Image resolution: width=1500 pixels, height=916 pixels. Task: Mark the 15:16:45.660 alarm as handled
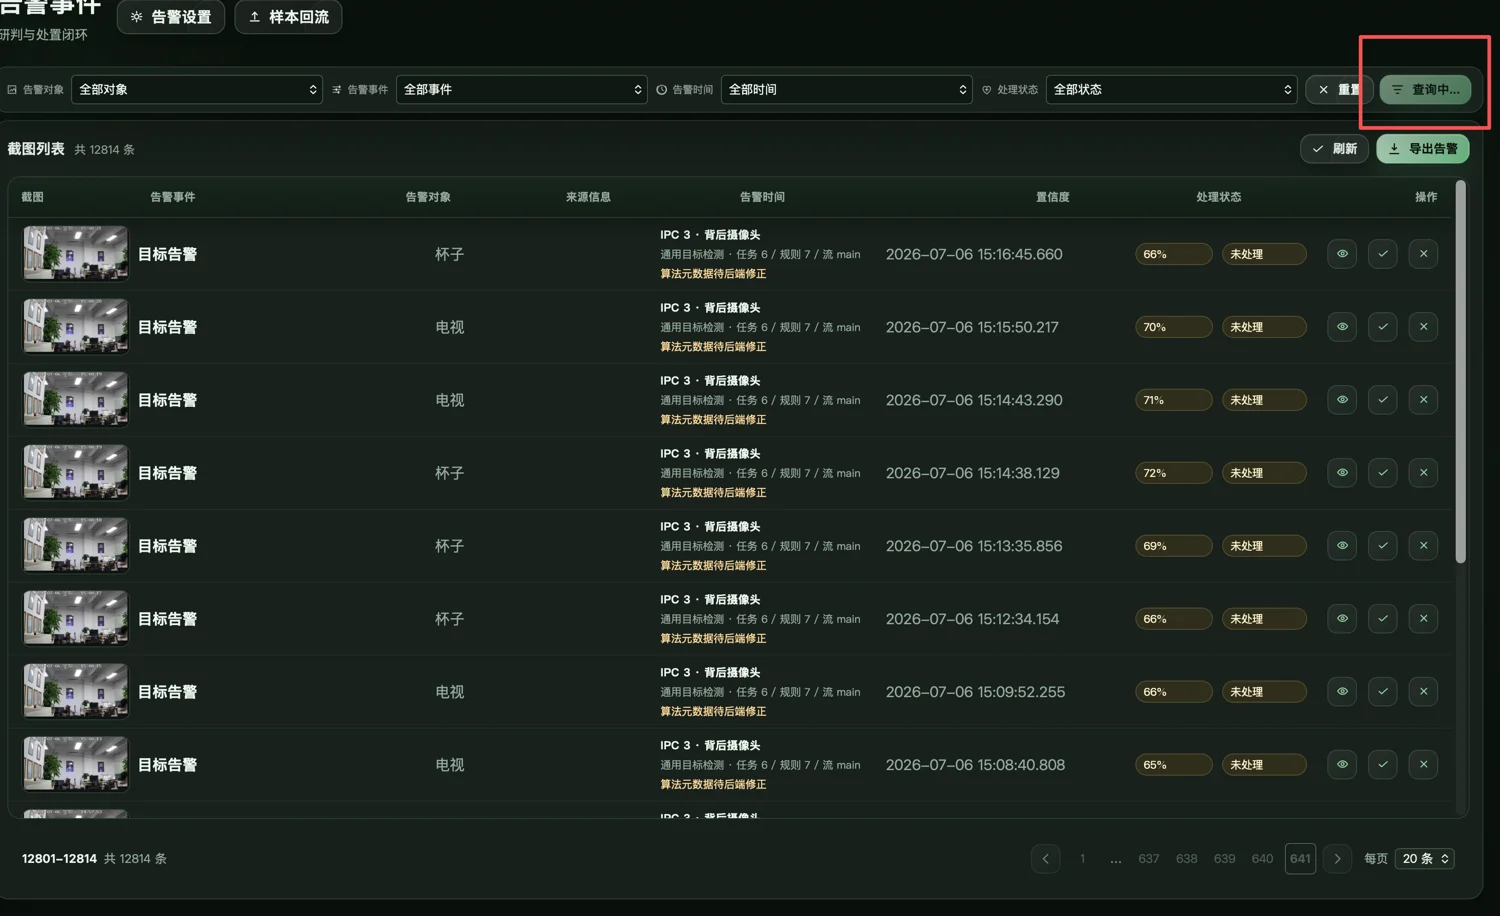click(x=1383, y=254)
